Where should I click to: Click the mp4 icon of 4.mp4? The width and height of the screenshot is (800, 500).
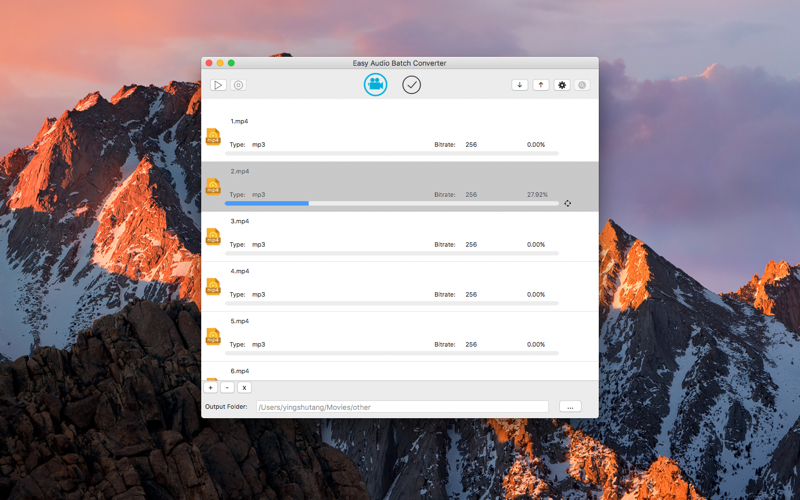point(213,287)
